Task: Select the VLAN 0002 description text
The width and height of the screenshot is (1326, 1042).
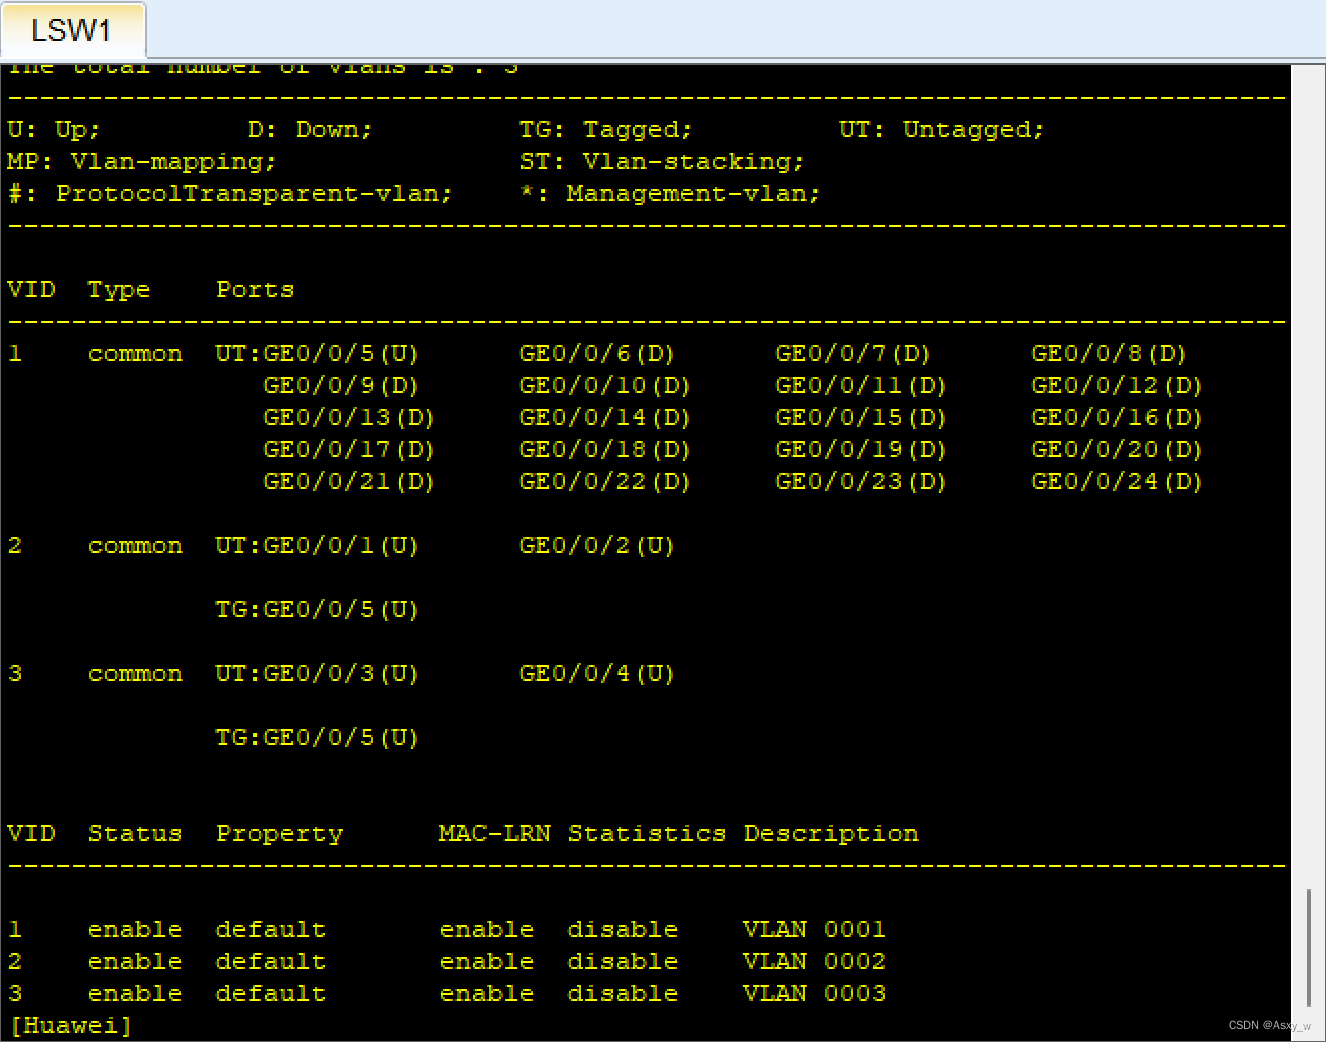Action: (814, 961)
